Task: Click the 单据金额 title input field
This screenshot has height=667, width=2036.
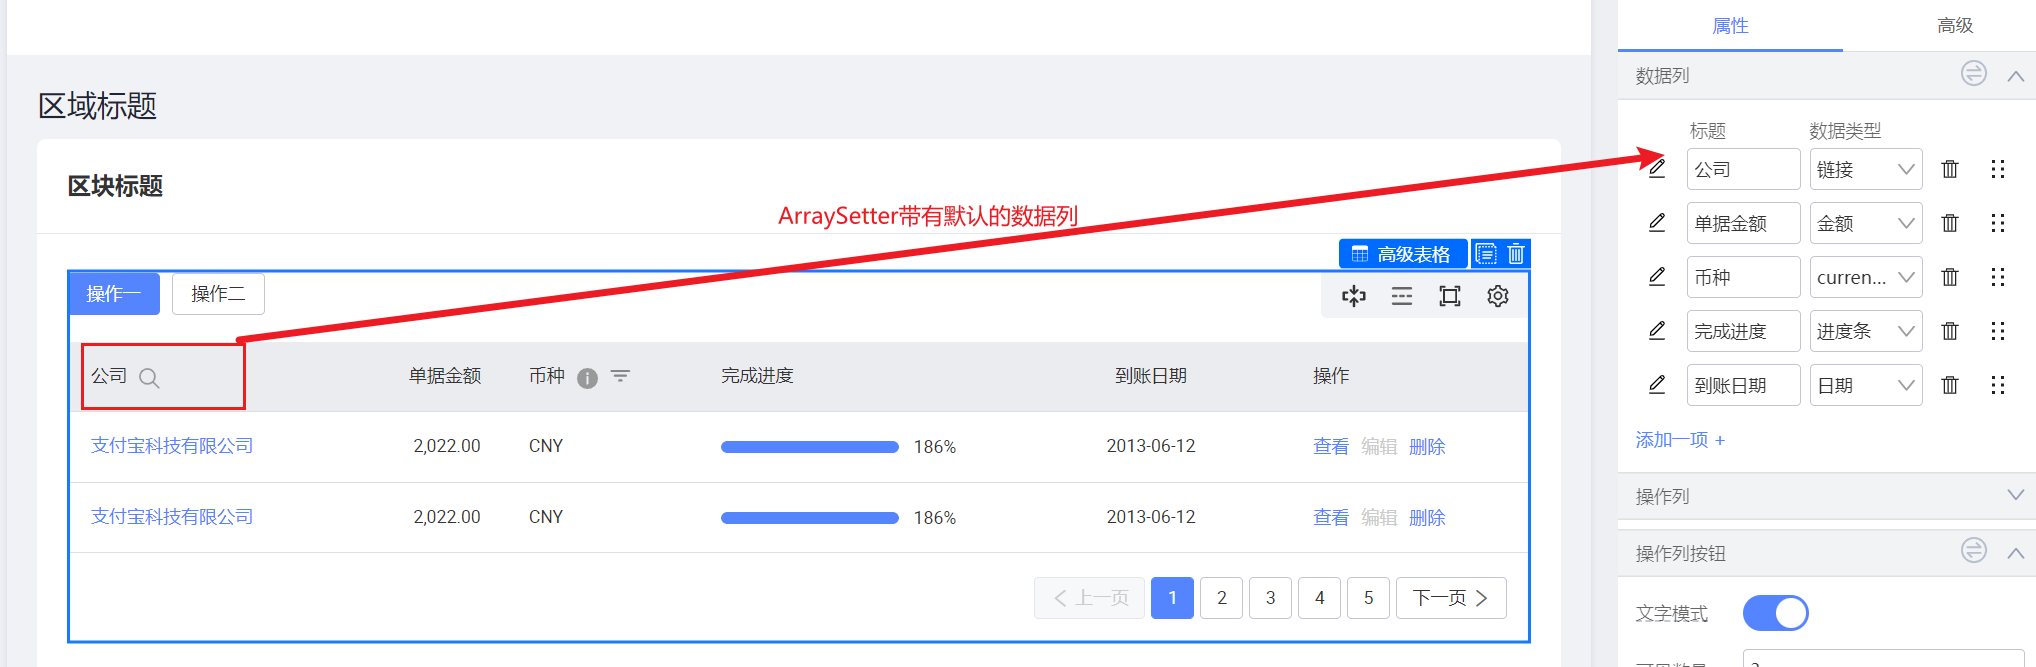Action: click(1743, 223)
